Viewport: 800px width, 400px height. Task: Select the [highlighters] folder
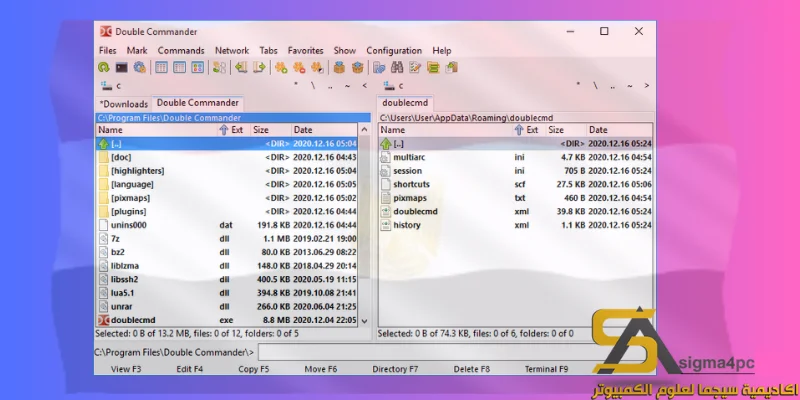coord(227,171)
